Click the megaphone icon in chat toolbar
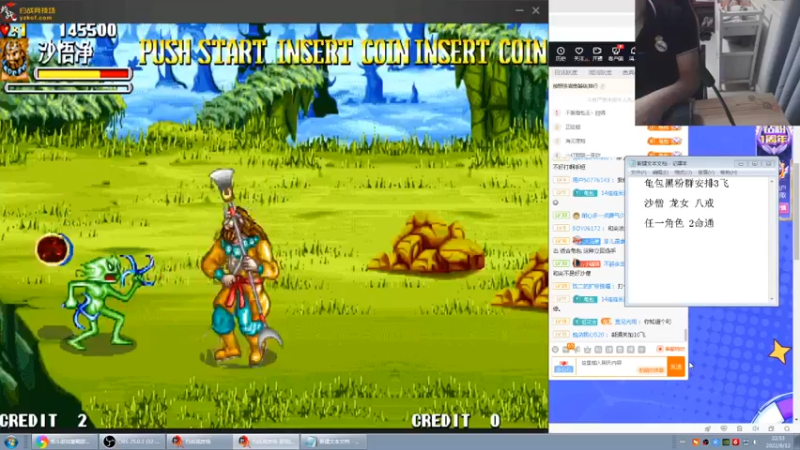The height and width of the screenshot is (450, 800). pyautogui.click(x=577, y=349)
